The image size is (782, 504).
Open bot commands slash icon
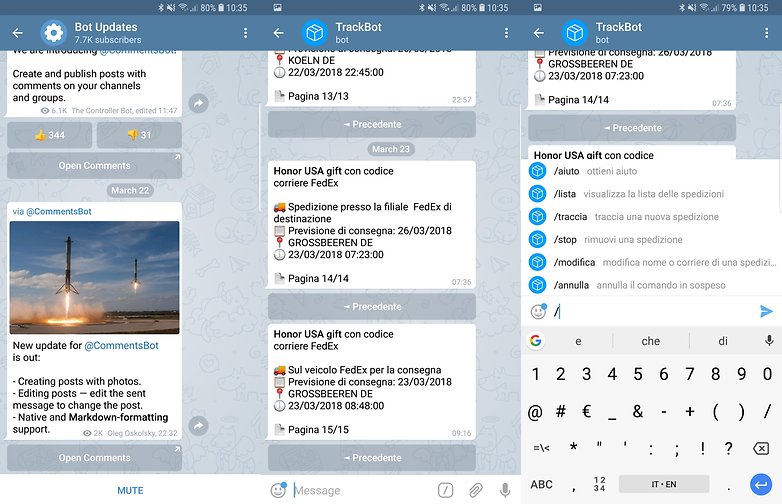[x=445, y=491]
